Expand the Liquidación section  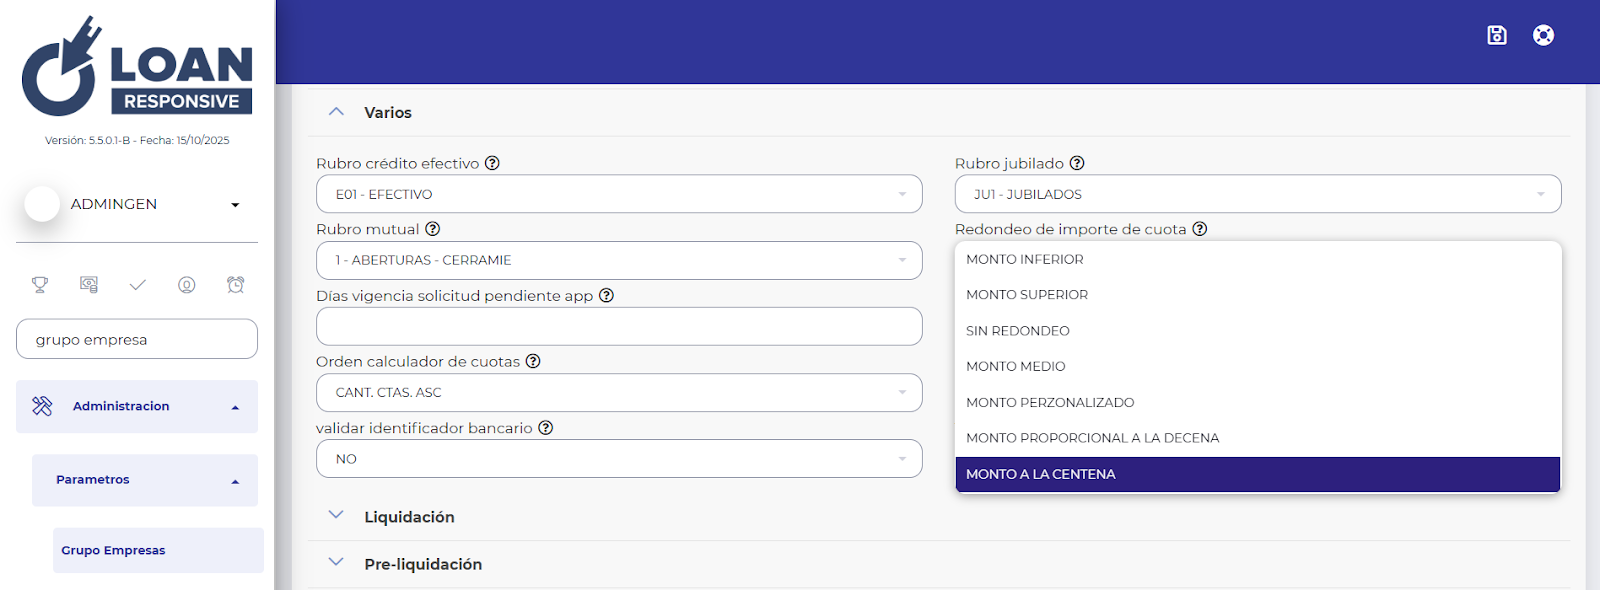[x=409, y=517]
